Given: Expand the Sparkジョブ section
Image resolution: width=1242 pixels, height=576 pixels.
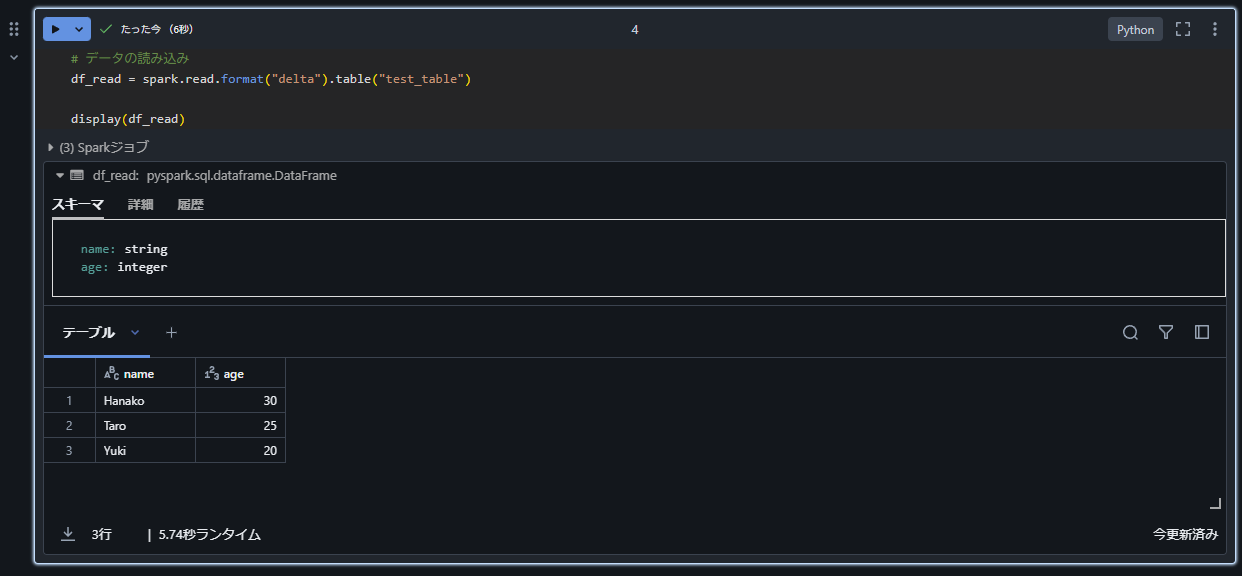Looking at the screenshot, I should [x=50, y=146].
